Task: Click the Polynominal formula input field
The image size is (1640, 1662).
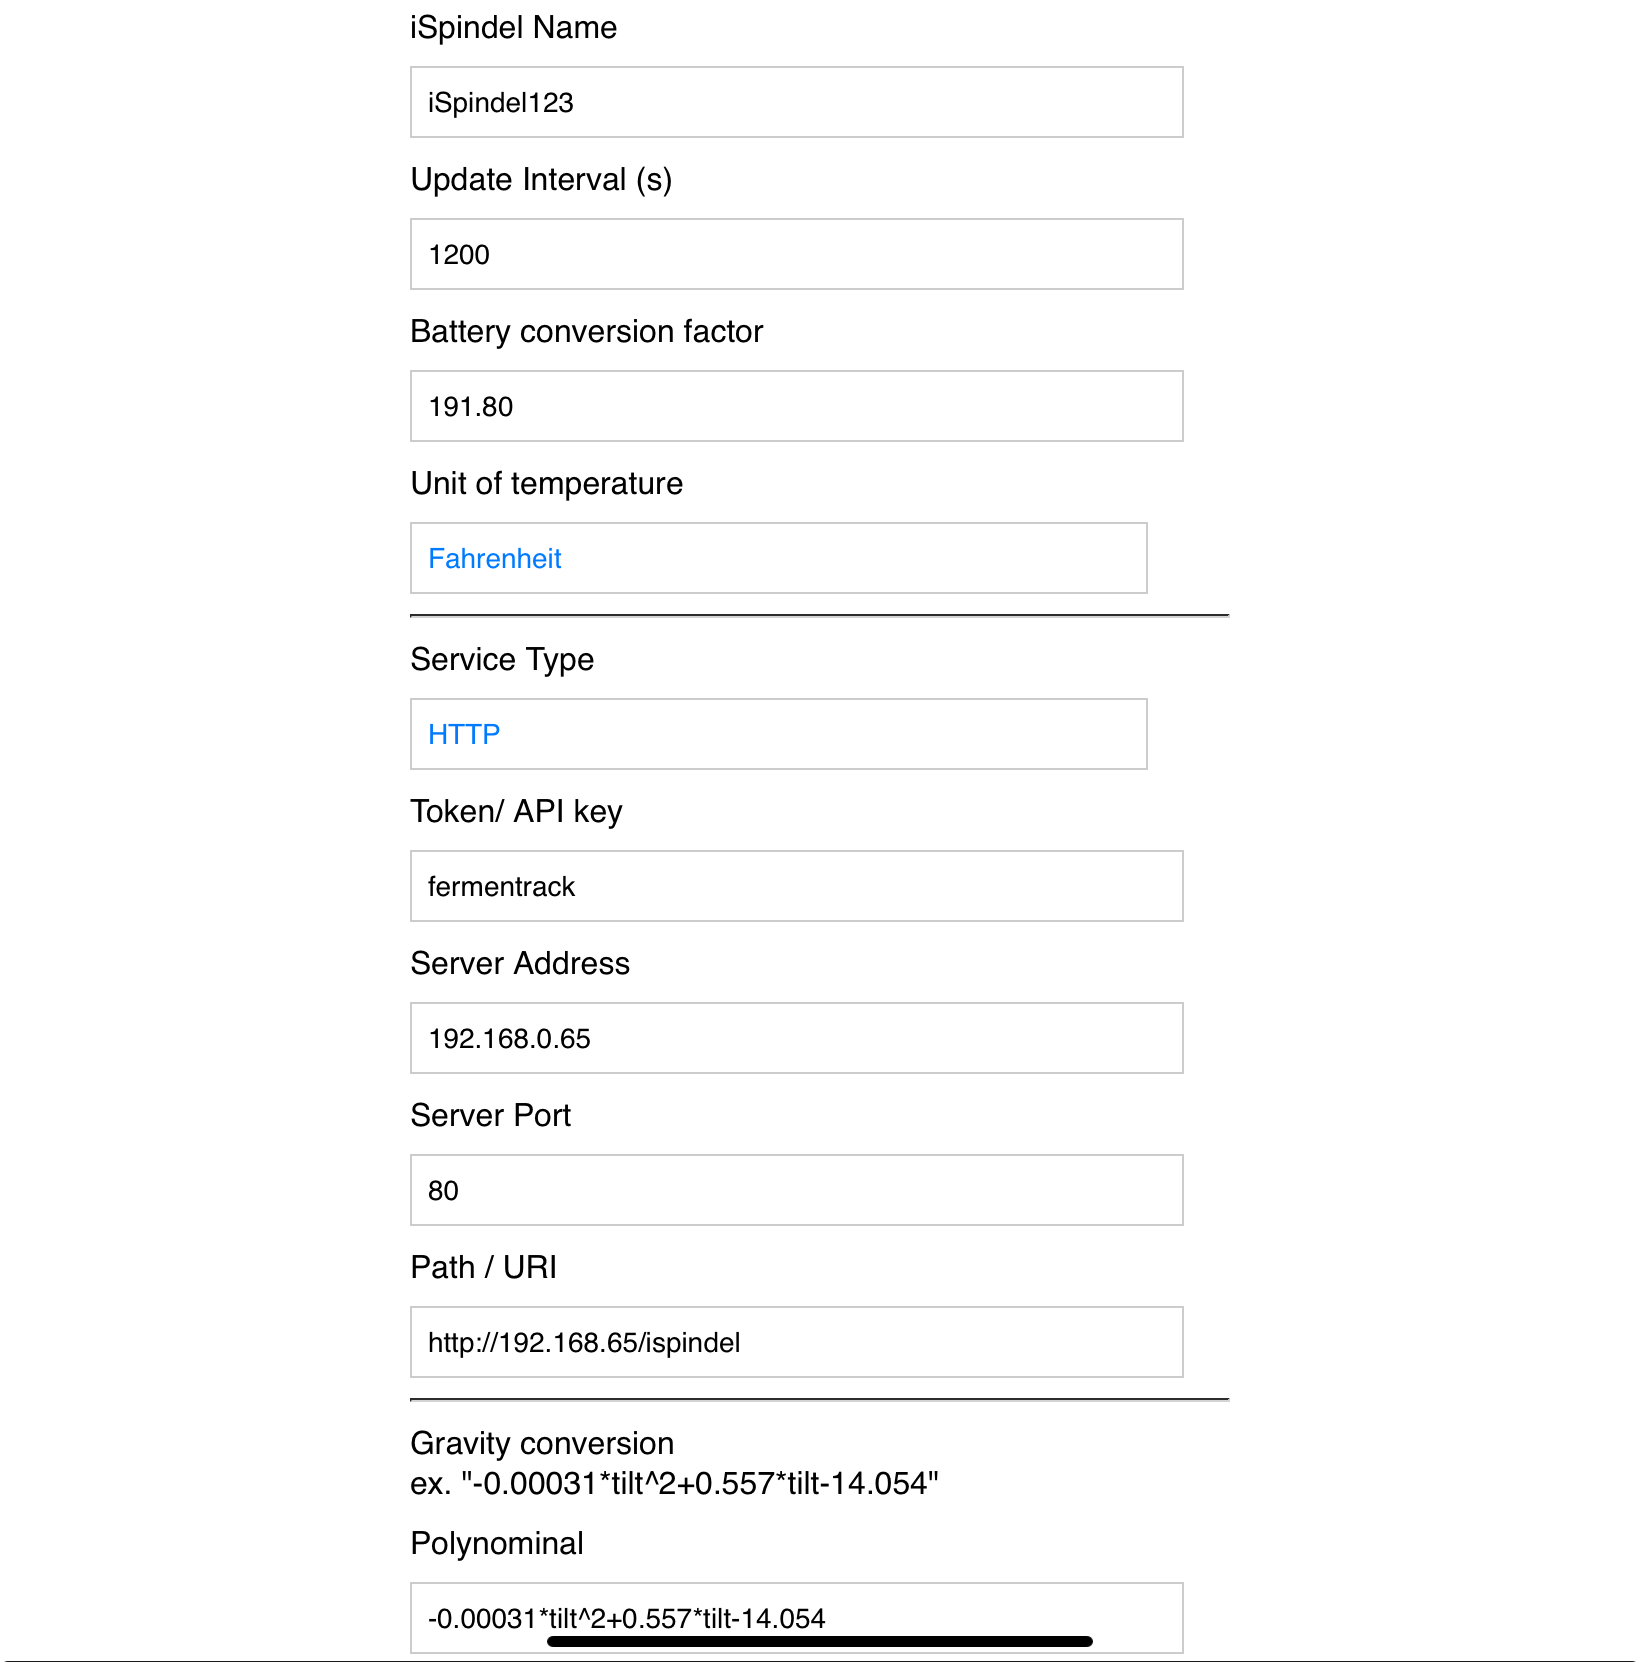Action: (x=796, y=1617)
